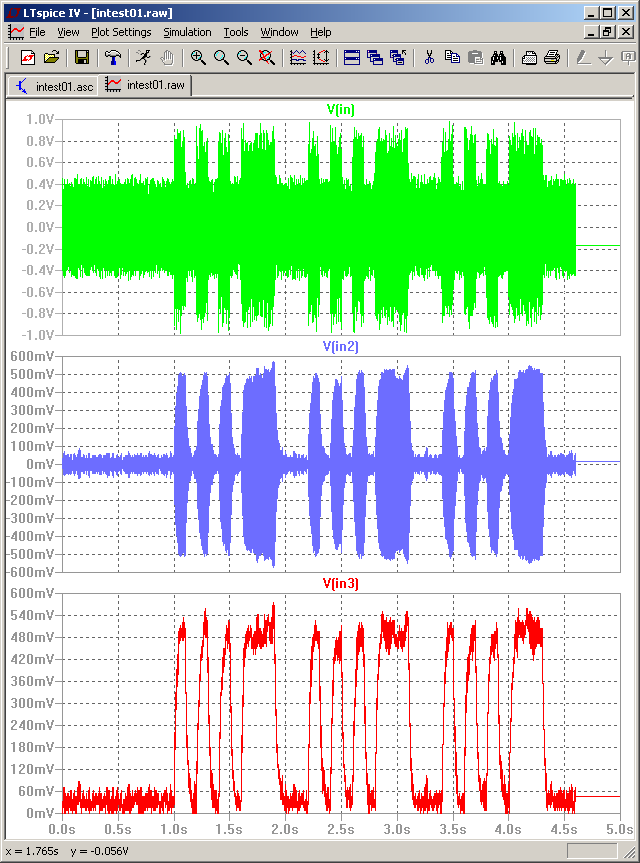Click the green V(in) trace label
The height and width of the screenshot is (863, 640).
click(340, 109)
